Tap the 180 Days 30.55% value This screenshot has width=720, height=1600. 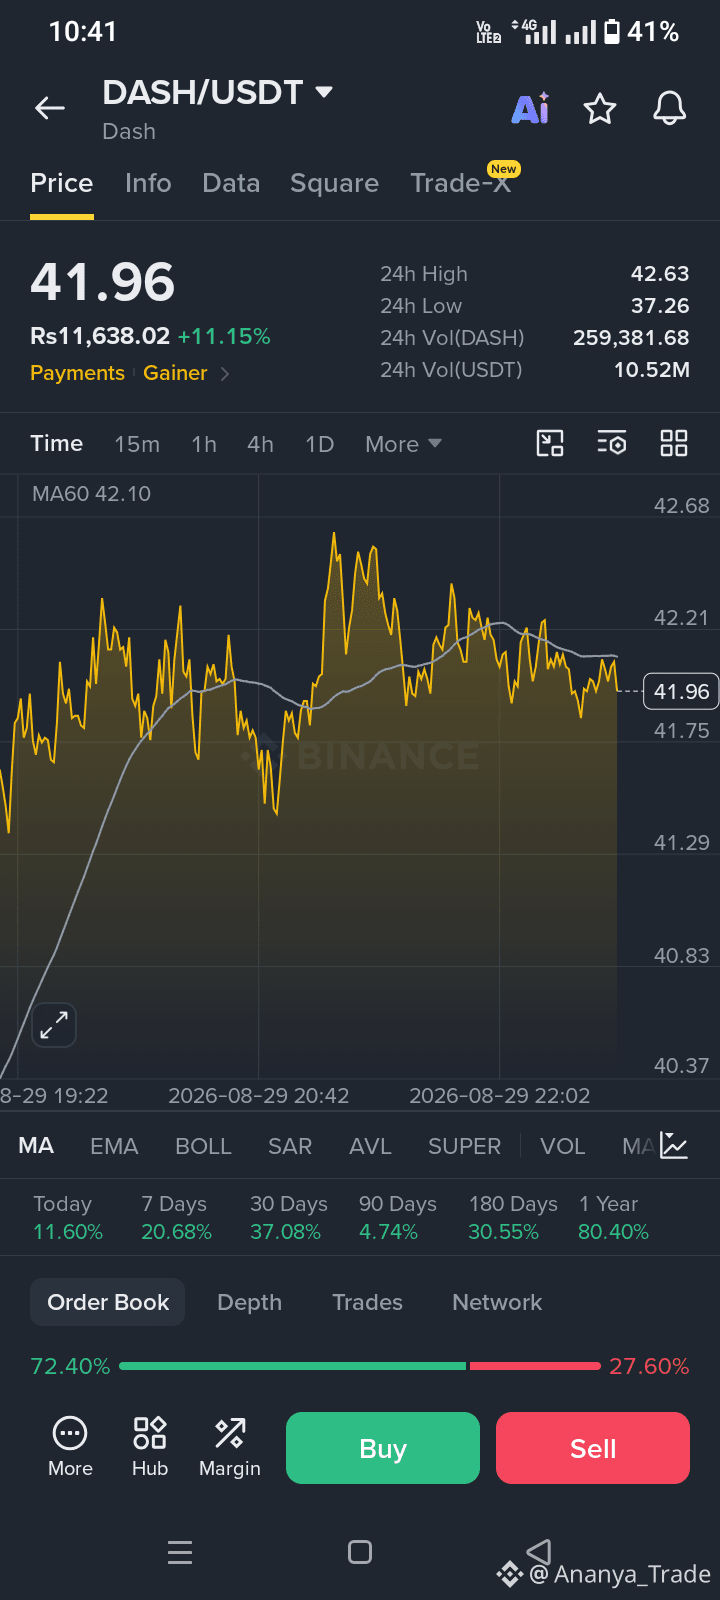503,1232
